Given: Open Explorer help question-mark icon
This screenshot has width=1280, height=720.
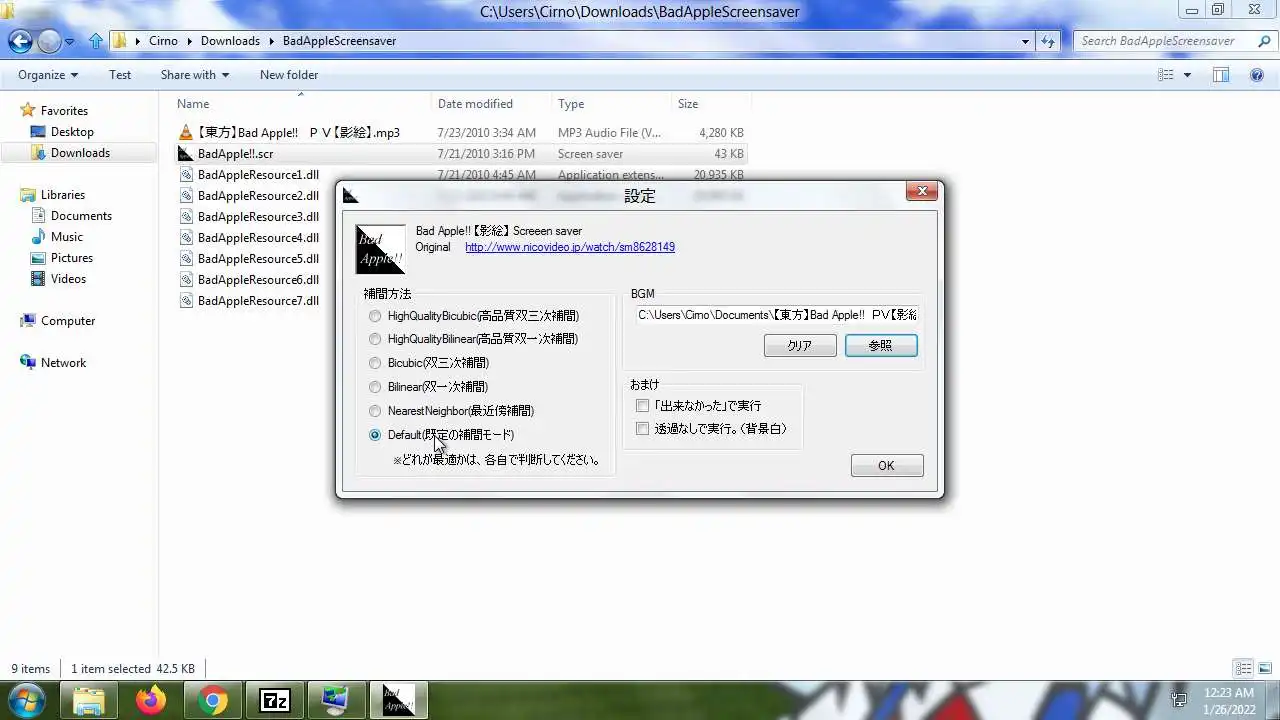Looking at the screenshot, I should [1257, 75].
